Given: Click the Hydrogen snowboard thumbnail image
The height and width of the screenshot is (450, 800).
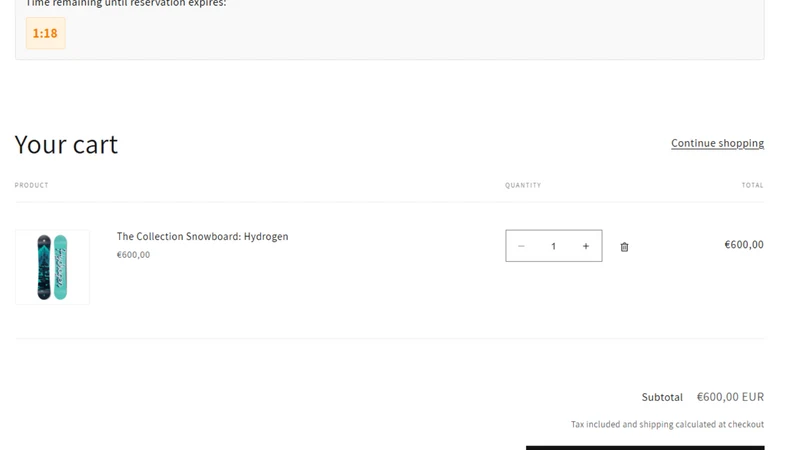Looking at the screenshot, I should coord(53,267).
